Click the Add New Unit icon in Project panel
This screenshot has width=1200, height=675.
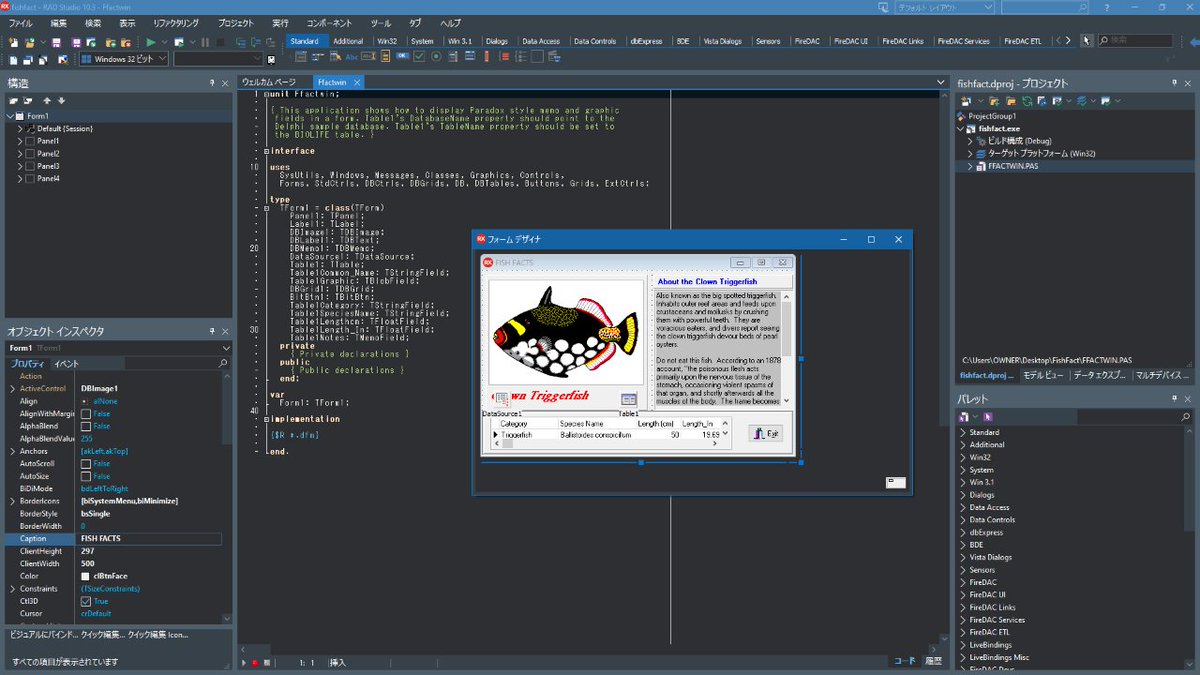click(966, 101)
